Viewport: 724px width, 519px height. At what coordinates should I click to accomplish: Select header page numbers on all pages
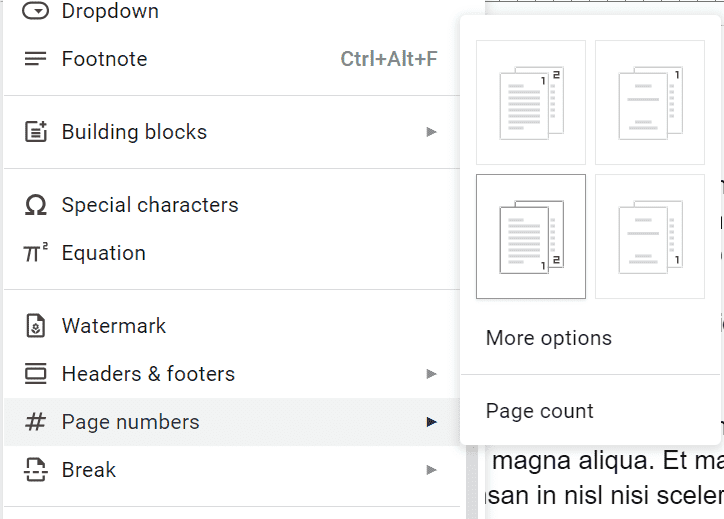click(x=531, y=102)
